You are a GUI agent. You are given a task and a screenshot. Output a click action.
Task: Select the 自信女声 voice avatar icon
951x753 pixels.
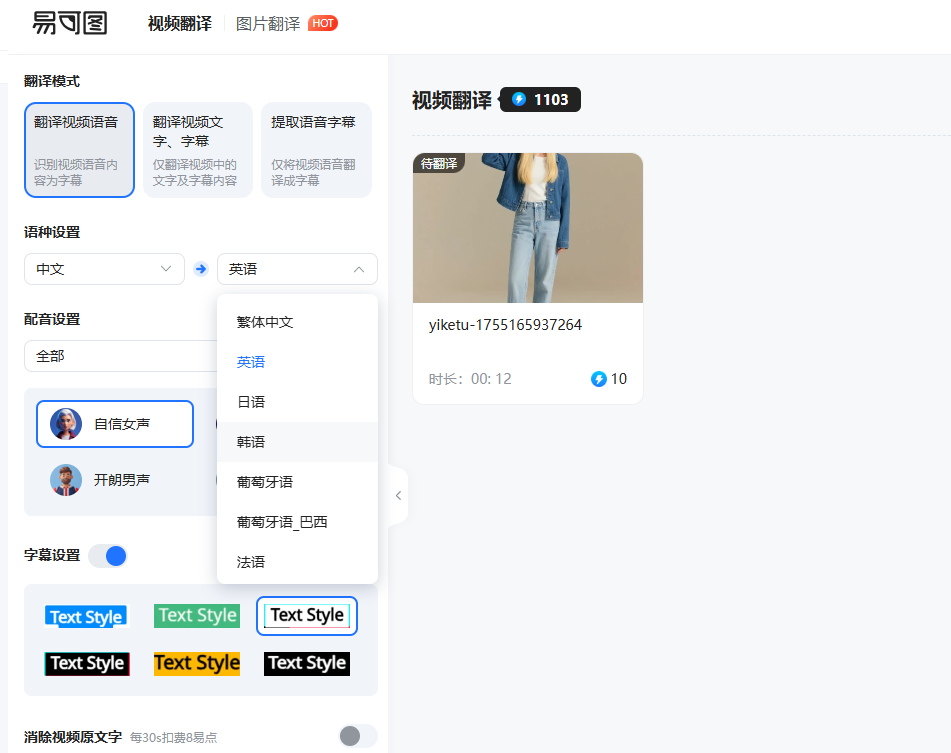66,424
